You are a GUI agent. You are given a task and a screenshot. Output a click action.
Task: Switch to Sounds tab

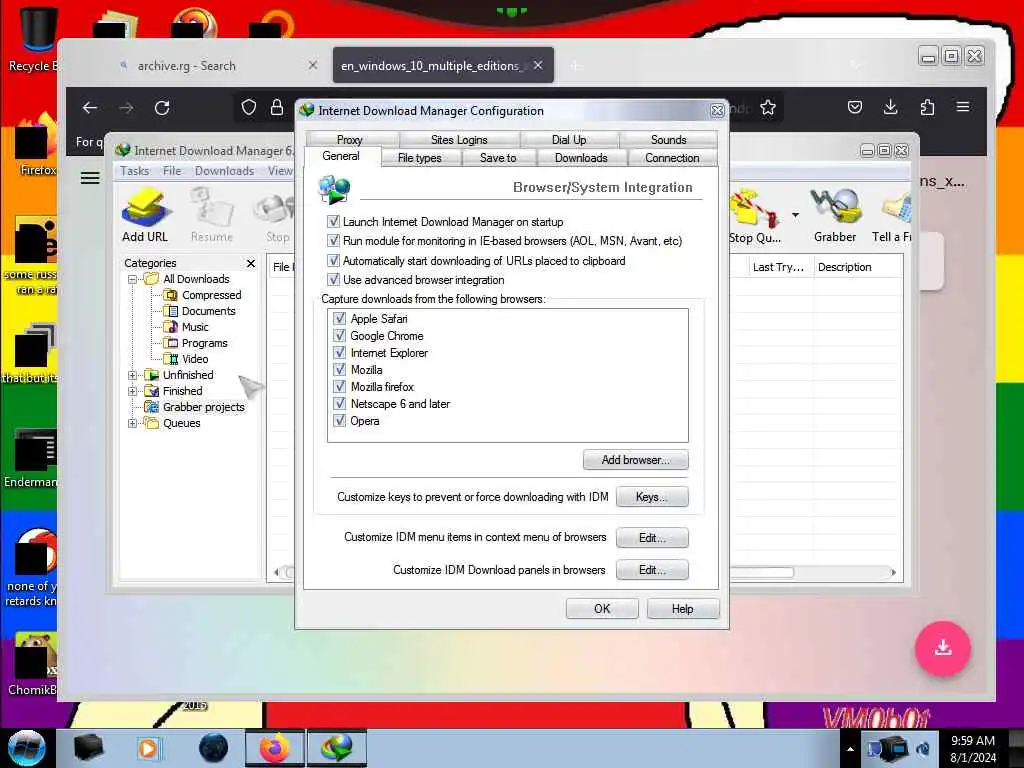point(668,140)
